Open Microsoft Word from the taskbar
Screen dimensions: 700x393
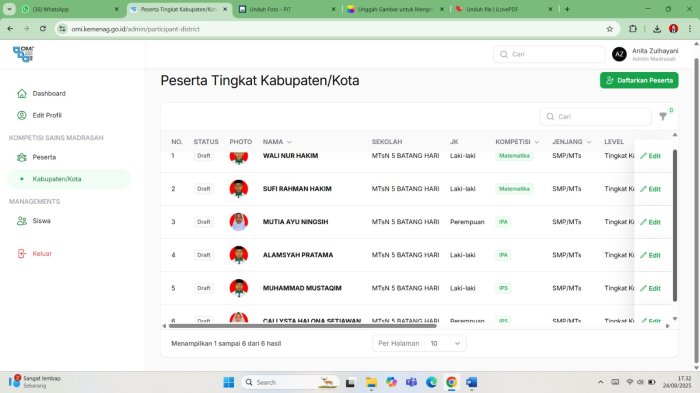click(471, 382)
